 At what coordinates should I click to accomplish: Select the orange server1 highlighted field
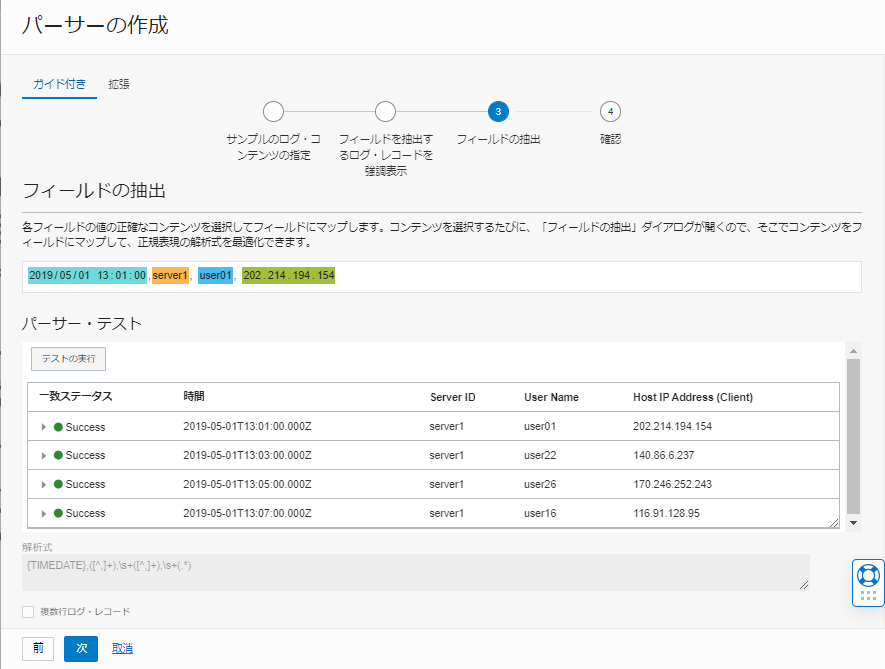tap(170, 275)
